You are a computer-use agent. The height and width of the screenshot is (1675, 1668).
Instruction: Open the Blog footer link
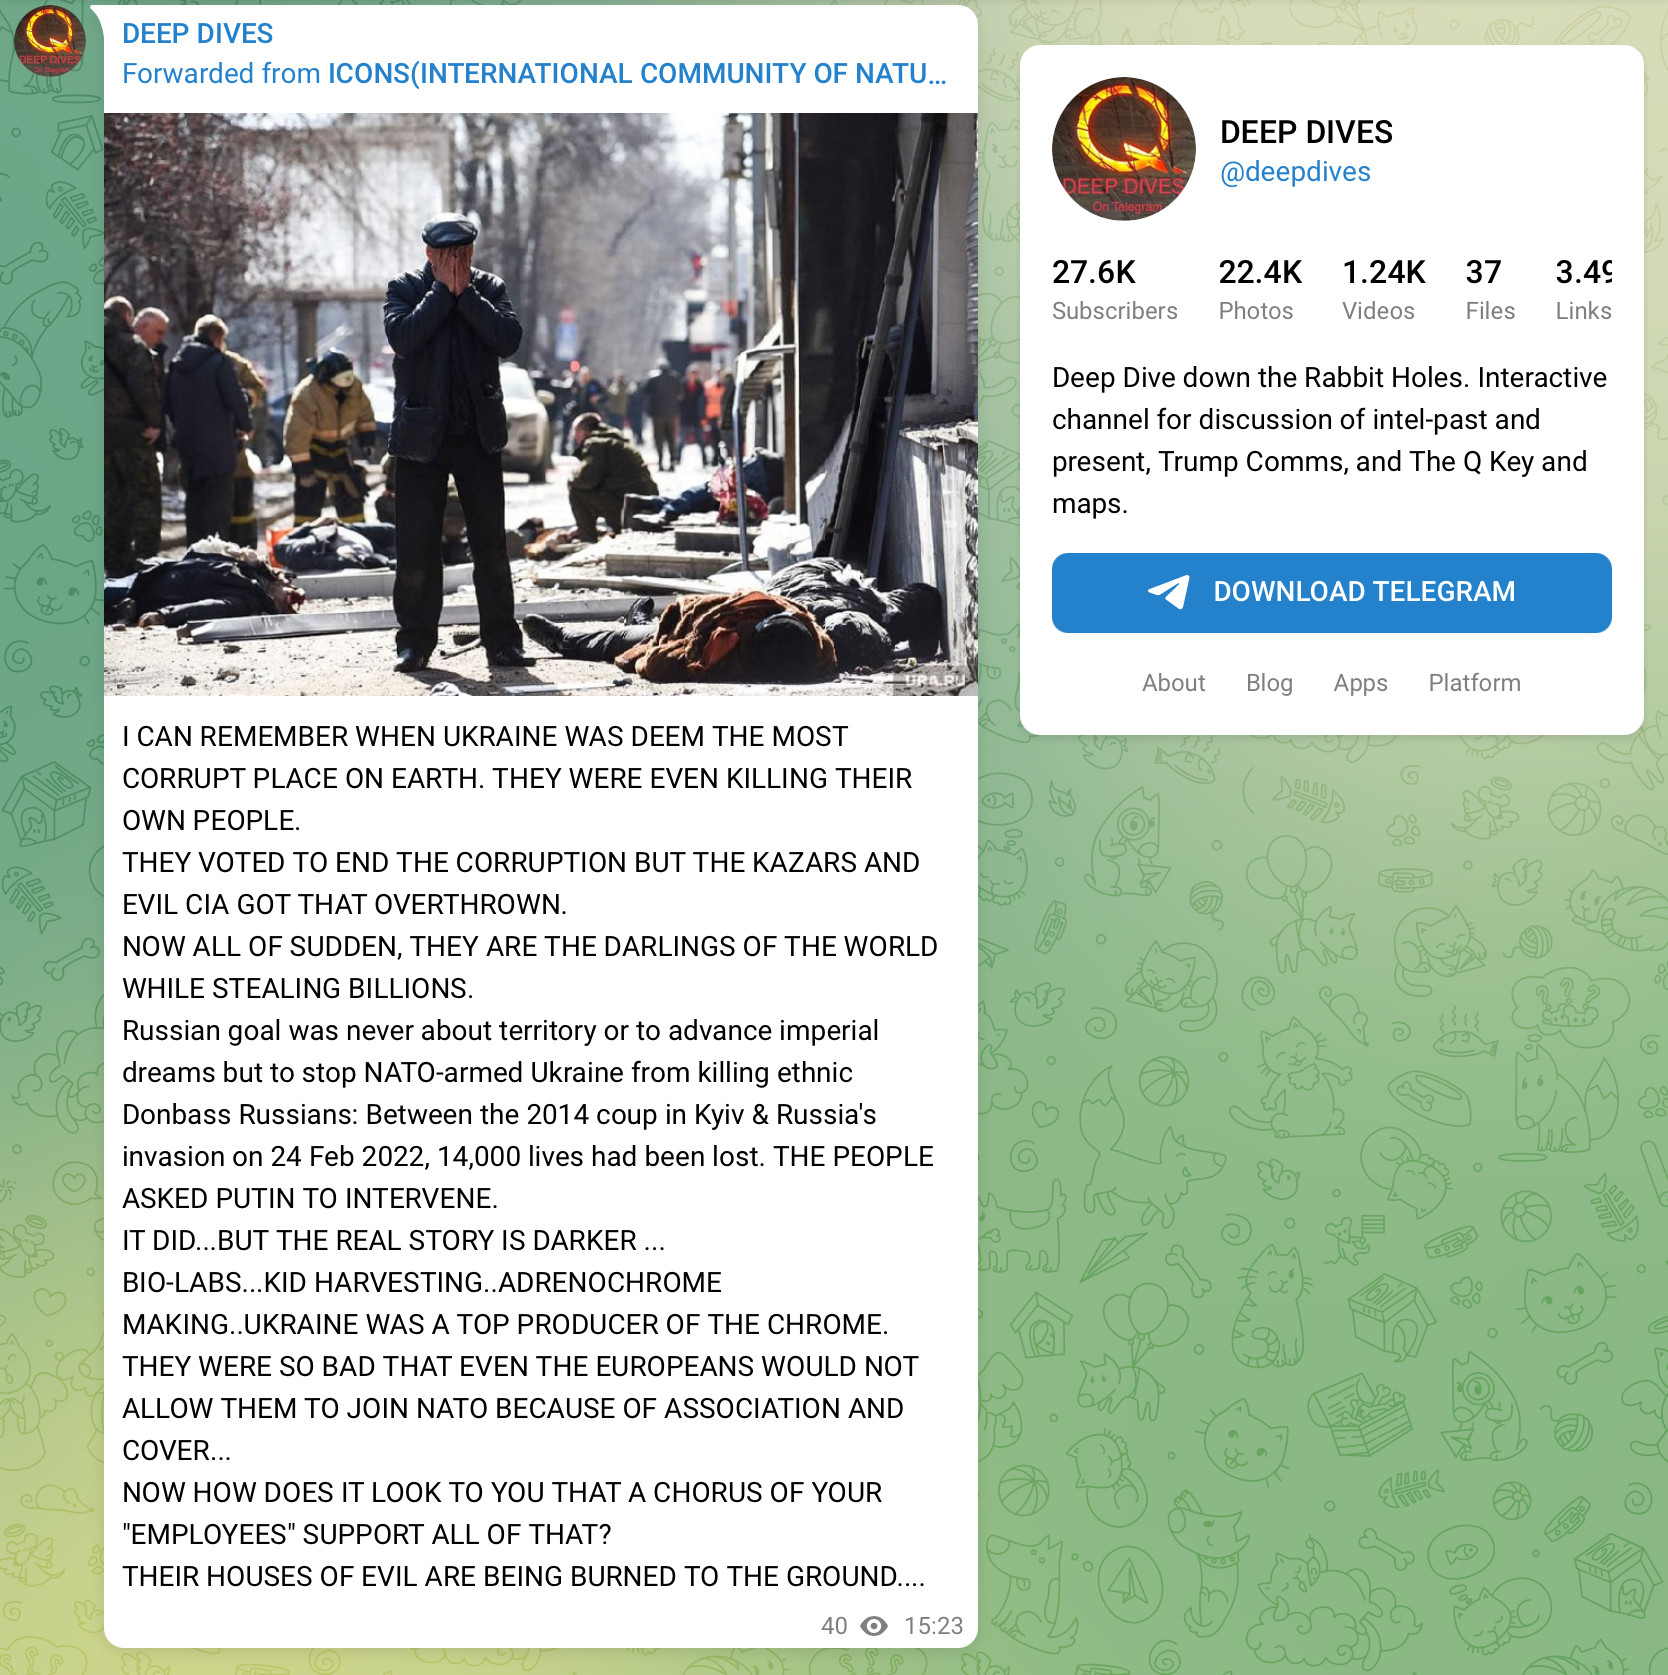tap(1269, 683)
